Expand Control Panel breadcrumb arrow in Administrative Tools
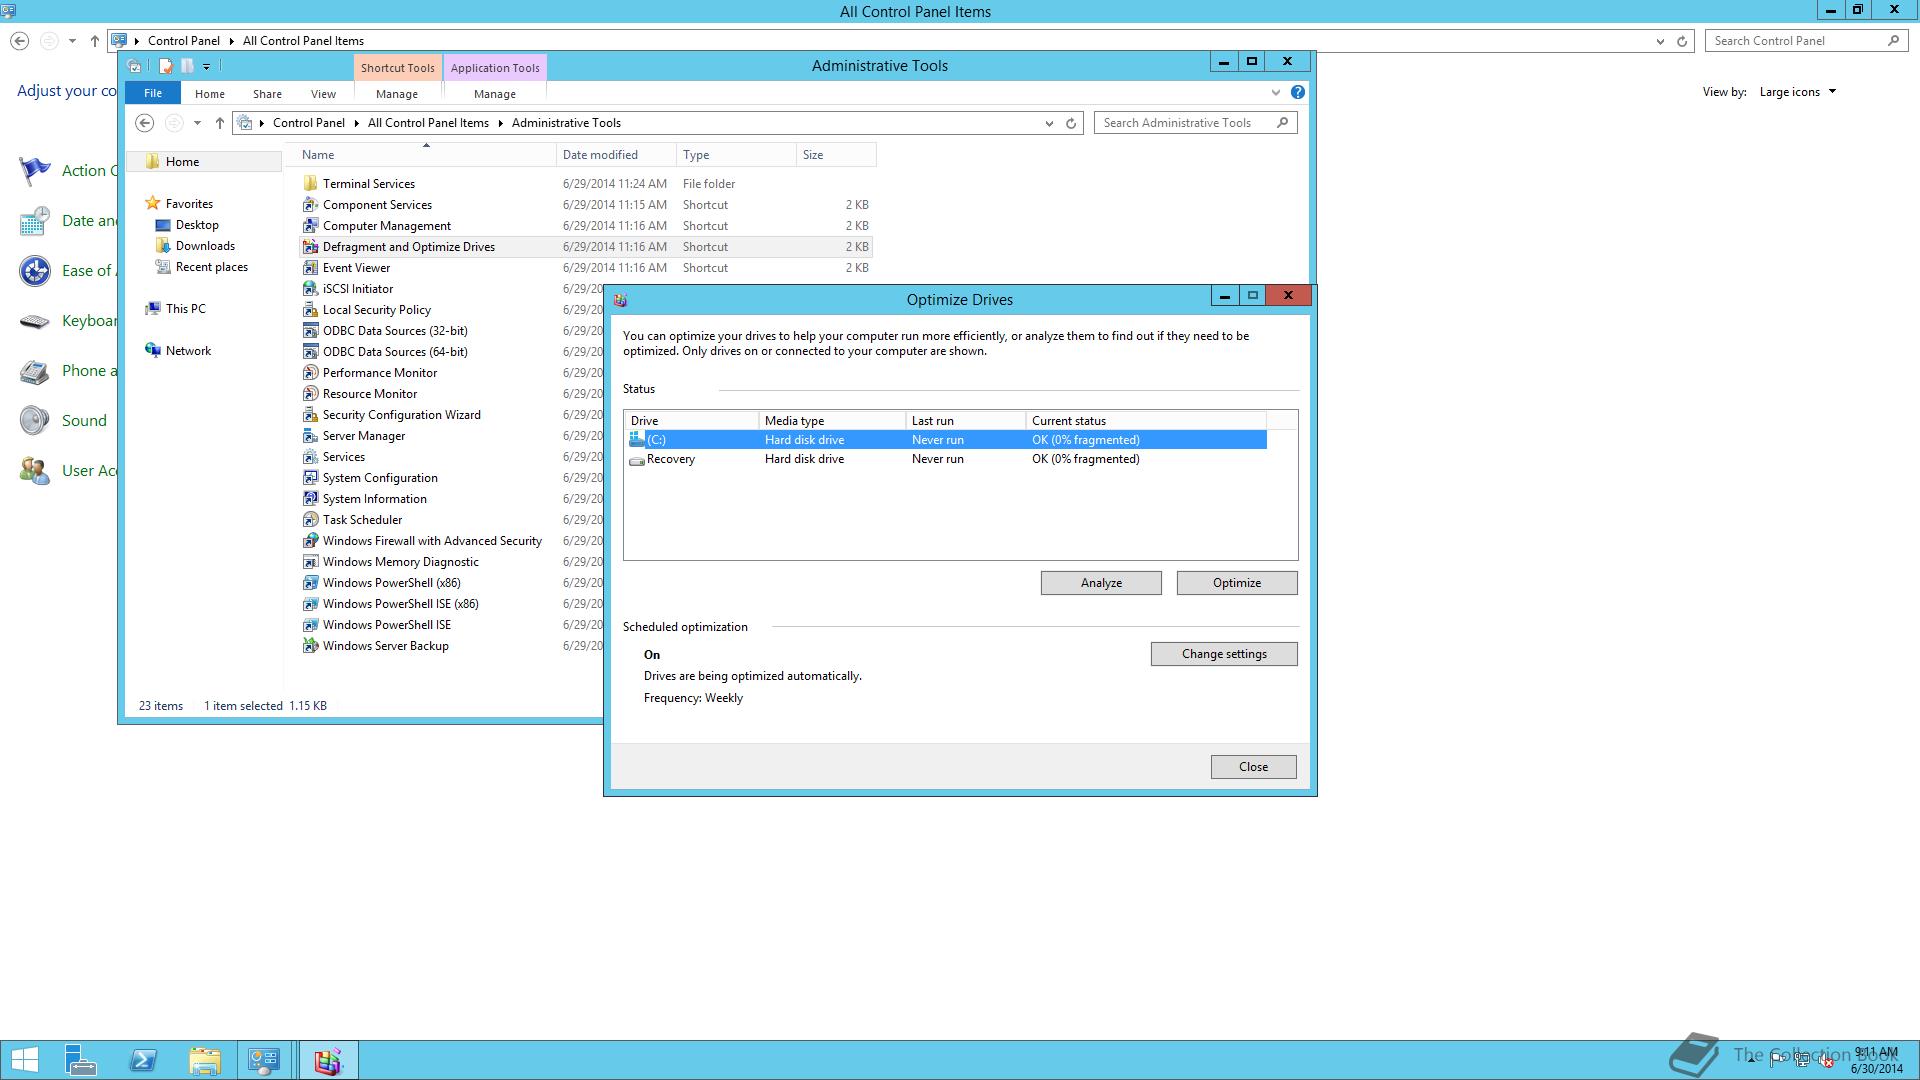Screen dimensions: 1920x1080 click(x=357, y=123)
